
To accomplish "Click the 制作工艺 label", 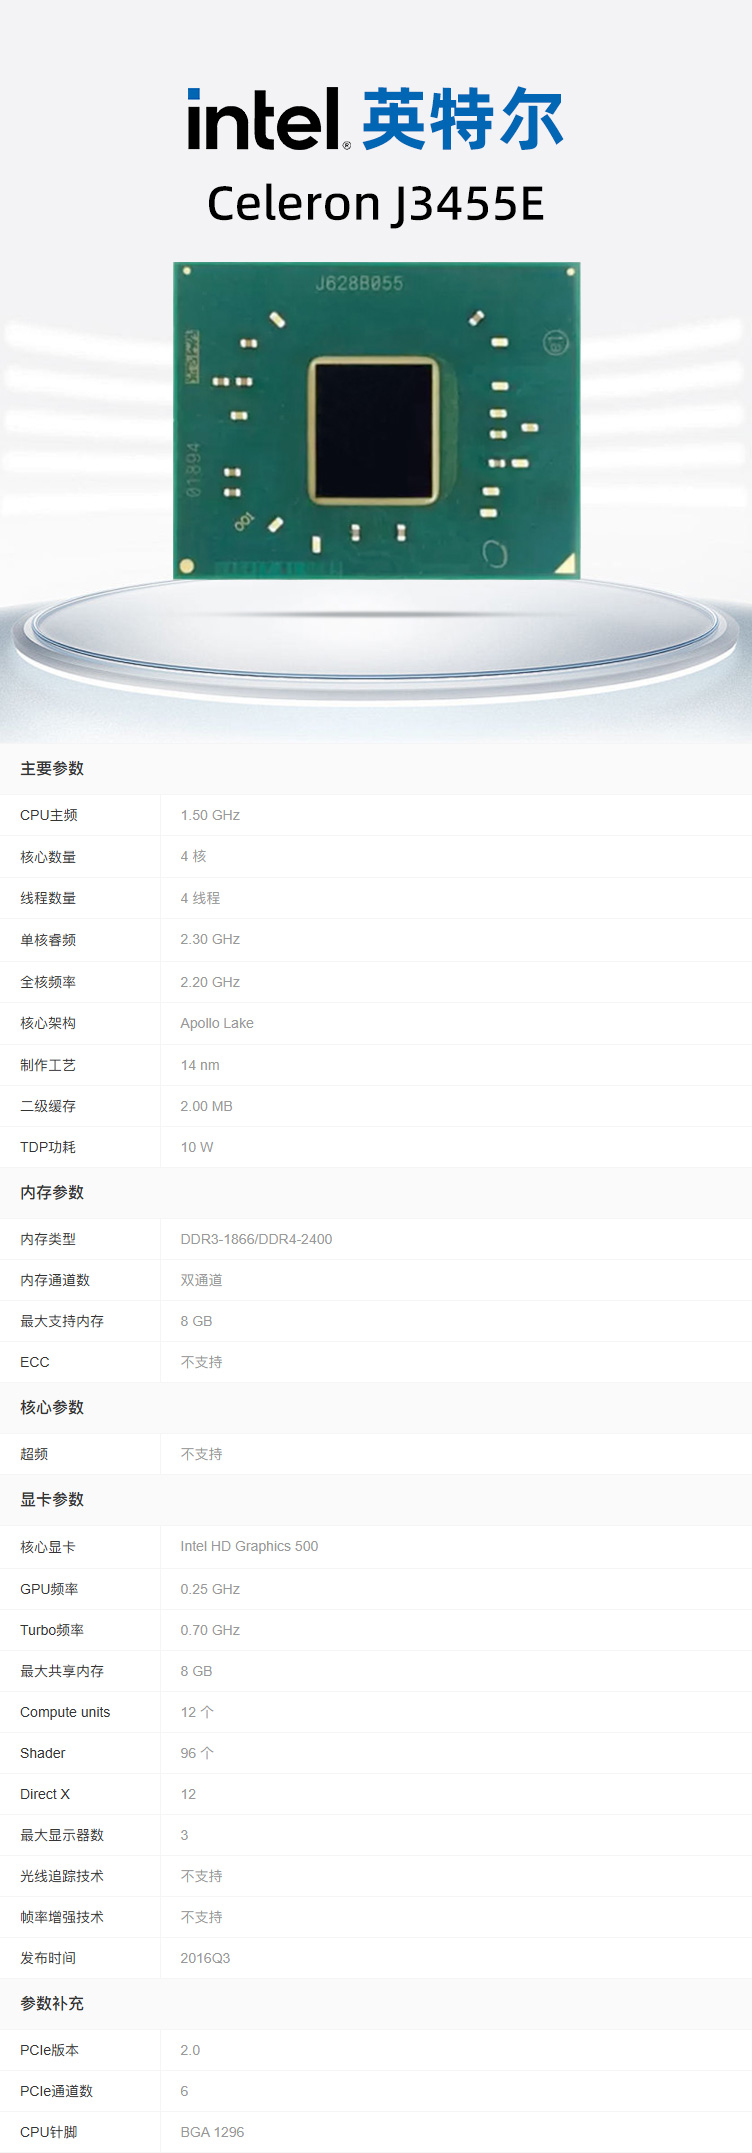I will tap(48, 1065).
